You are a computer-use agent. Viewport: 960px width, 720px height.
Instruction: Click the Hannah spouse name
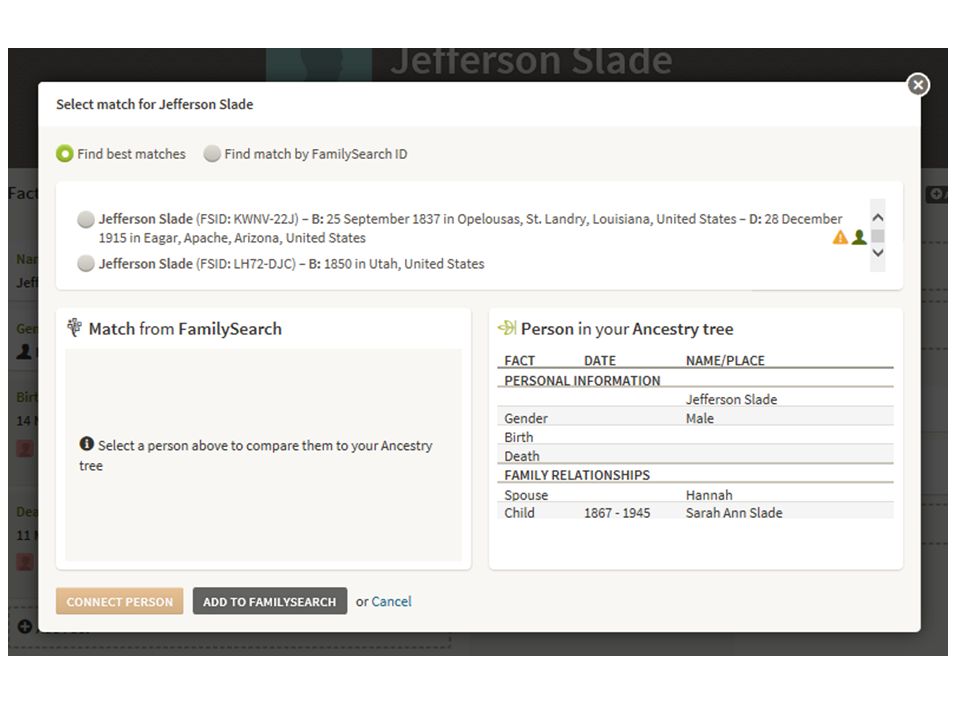[709, 495]
